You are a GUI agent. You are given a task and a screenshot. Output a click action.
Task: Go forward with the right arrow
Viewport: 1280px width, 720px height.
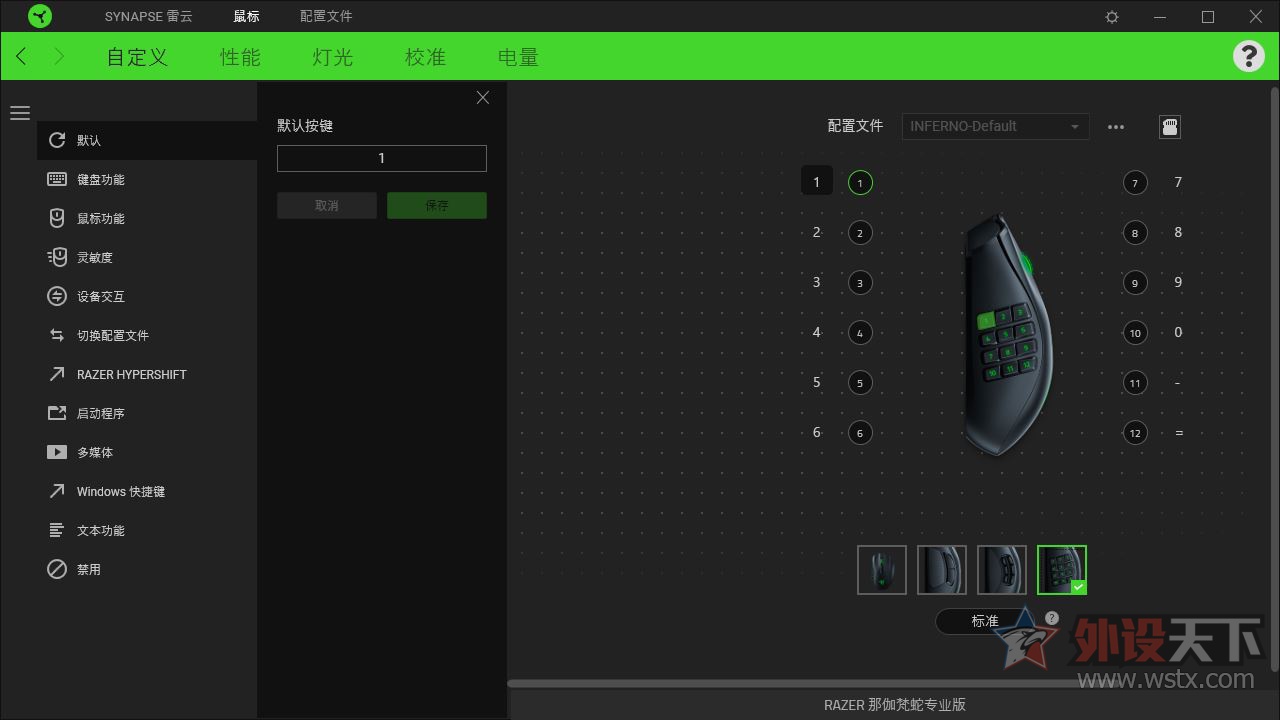(58, 56)
